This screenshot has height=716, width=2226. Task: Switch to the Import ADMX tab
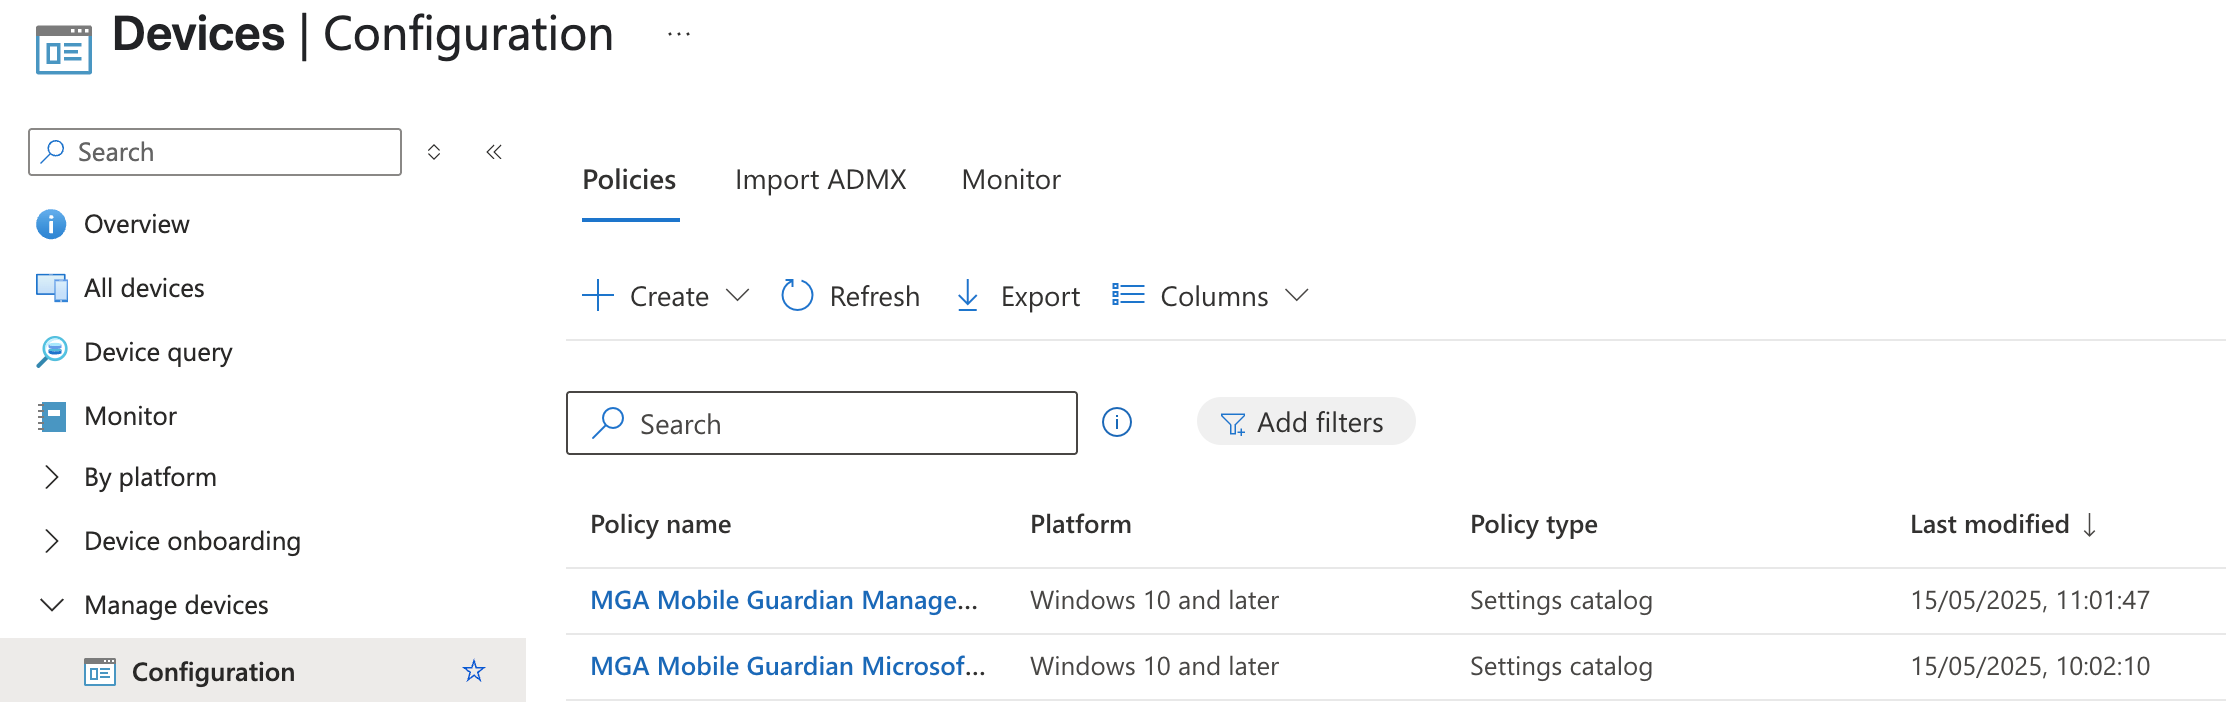820,180
